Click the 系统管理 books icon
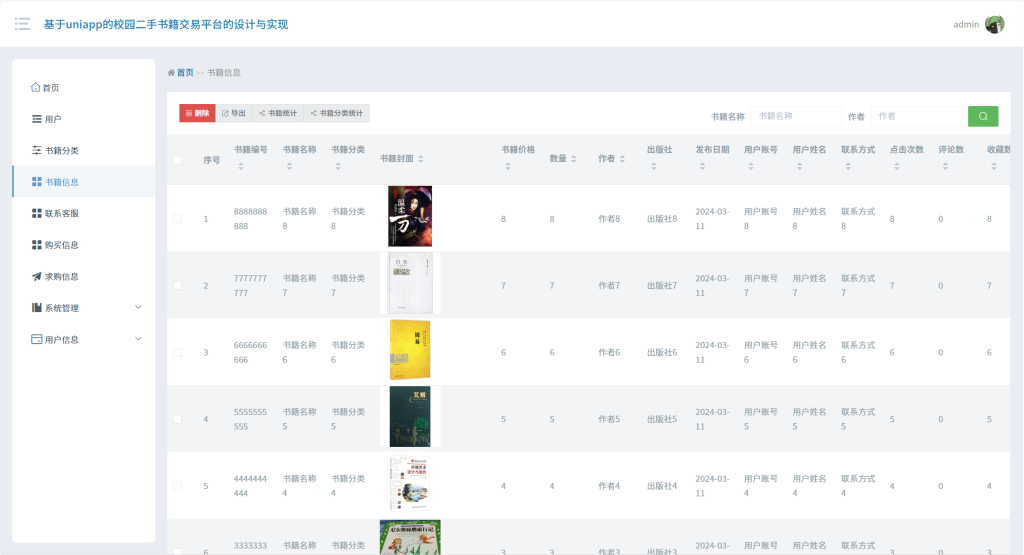 point(37,308)
